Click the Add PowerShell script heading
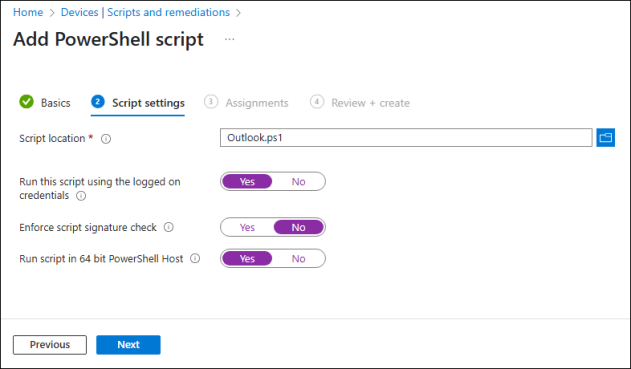The image size is (631, 369). [x=108, y=39]
